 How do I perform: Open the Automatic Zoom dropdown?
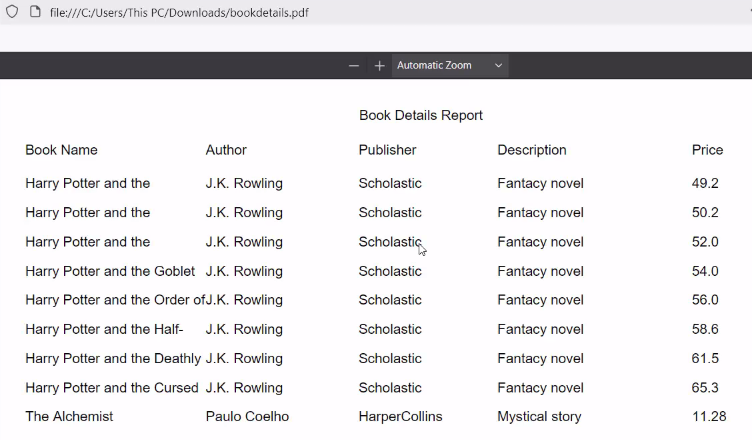point(450,66)
